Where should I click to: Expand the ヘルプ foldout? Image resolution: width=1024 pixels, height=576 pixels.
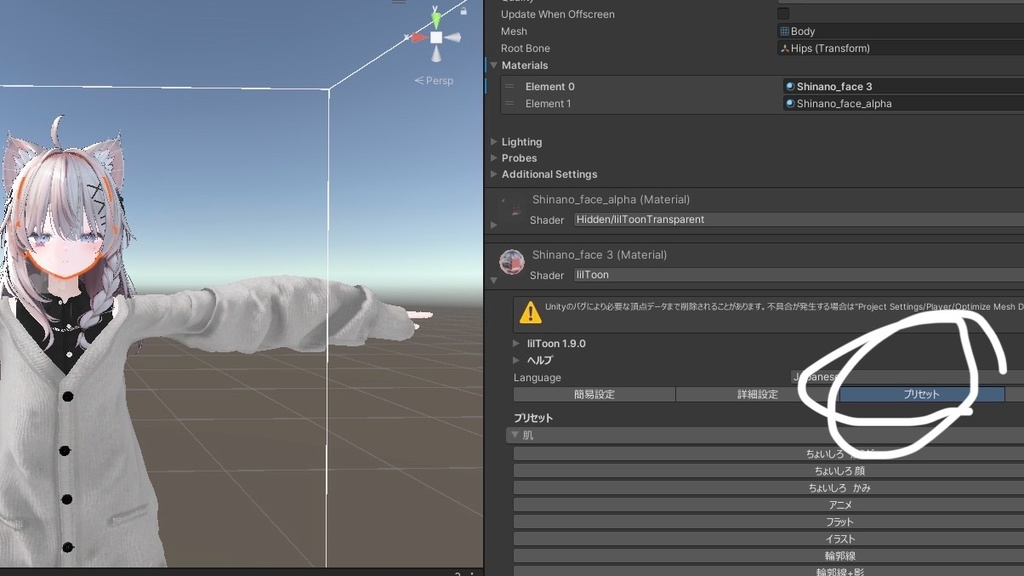click(x=516, y=360)
